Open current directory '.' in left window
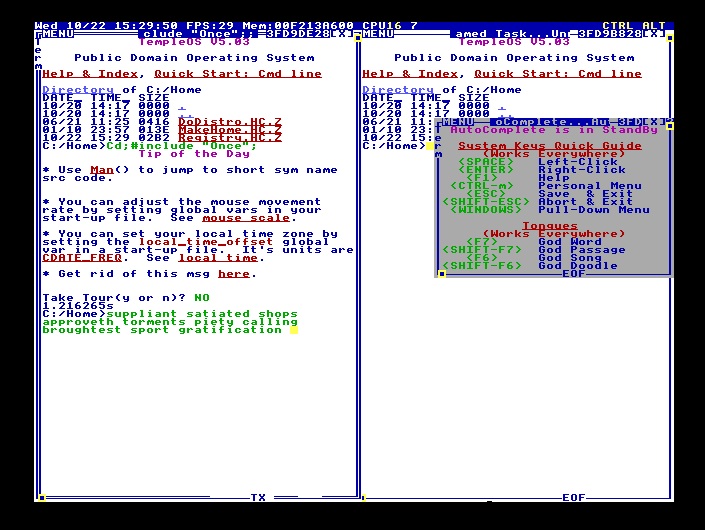 [182, 107]
